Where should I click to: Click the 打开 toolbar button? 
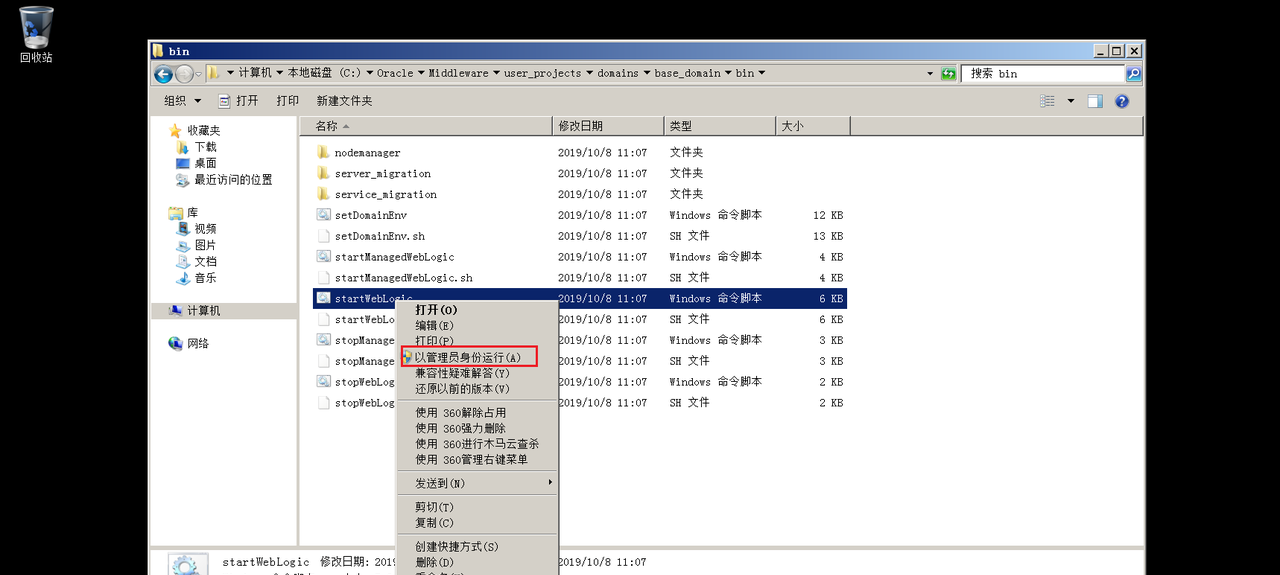point(238,101)
